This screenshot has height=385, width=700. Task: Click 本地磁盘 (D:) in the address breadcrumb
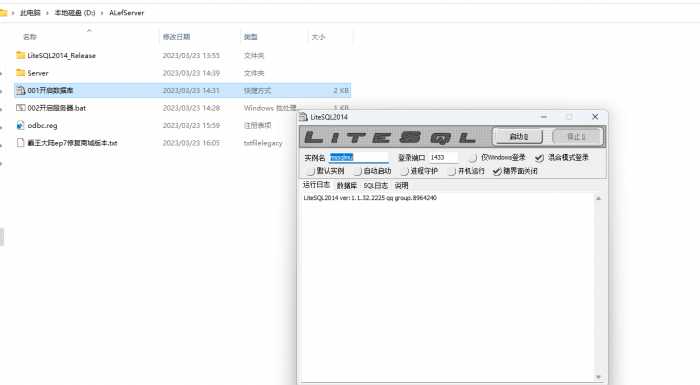(x=75, y=13)
